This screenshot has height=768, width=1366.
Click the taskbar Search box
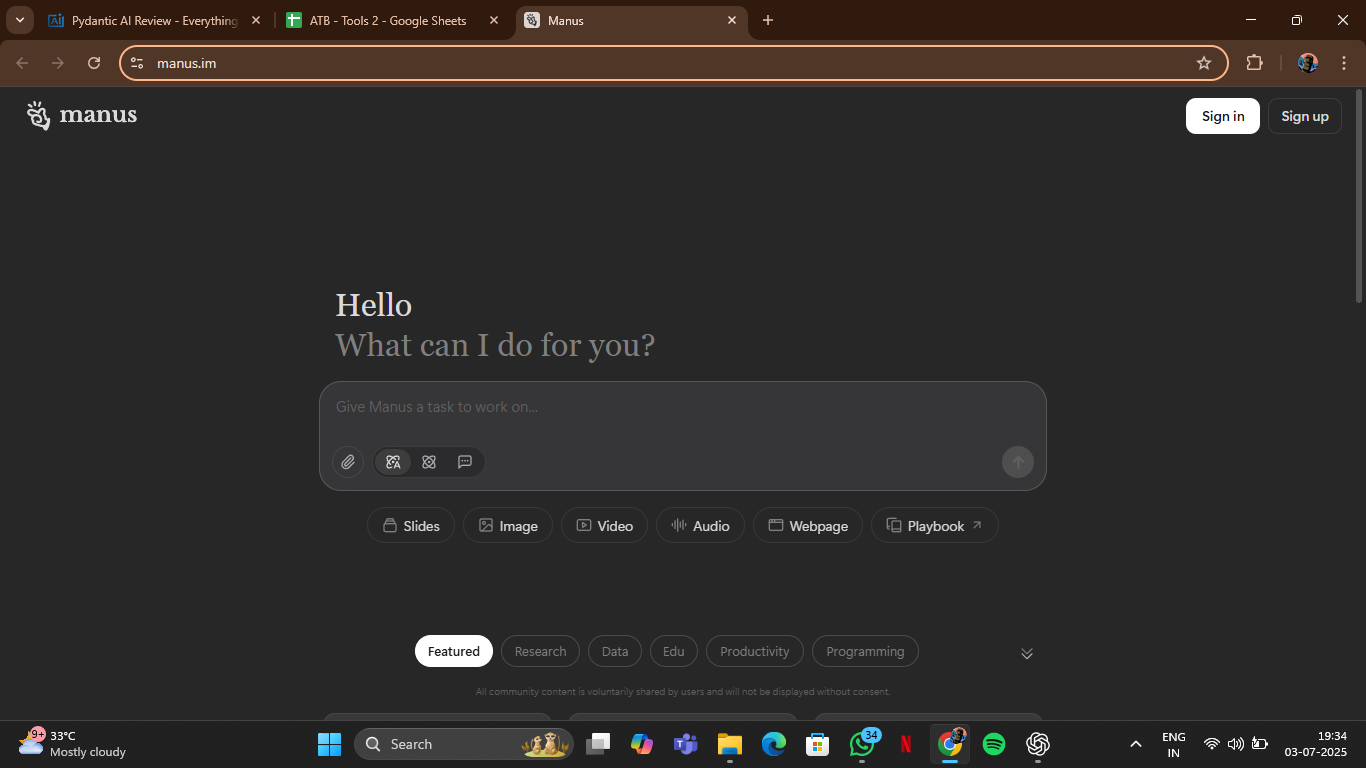click(463, 744)
